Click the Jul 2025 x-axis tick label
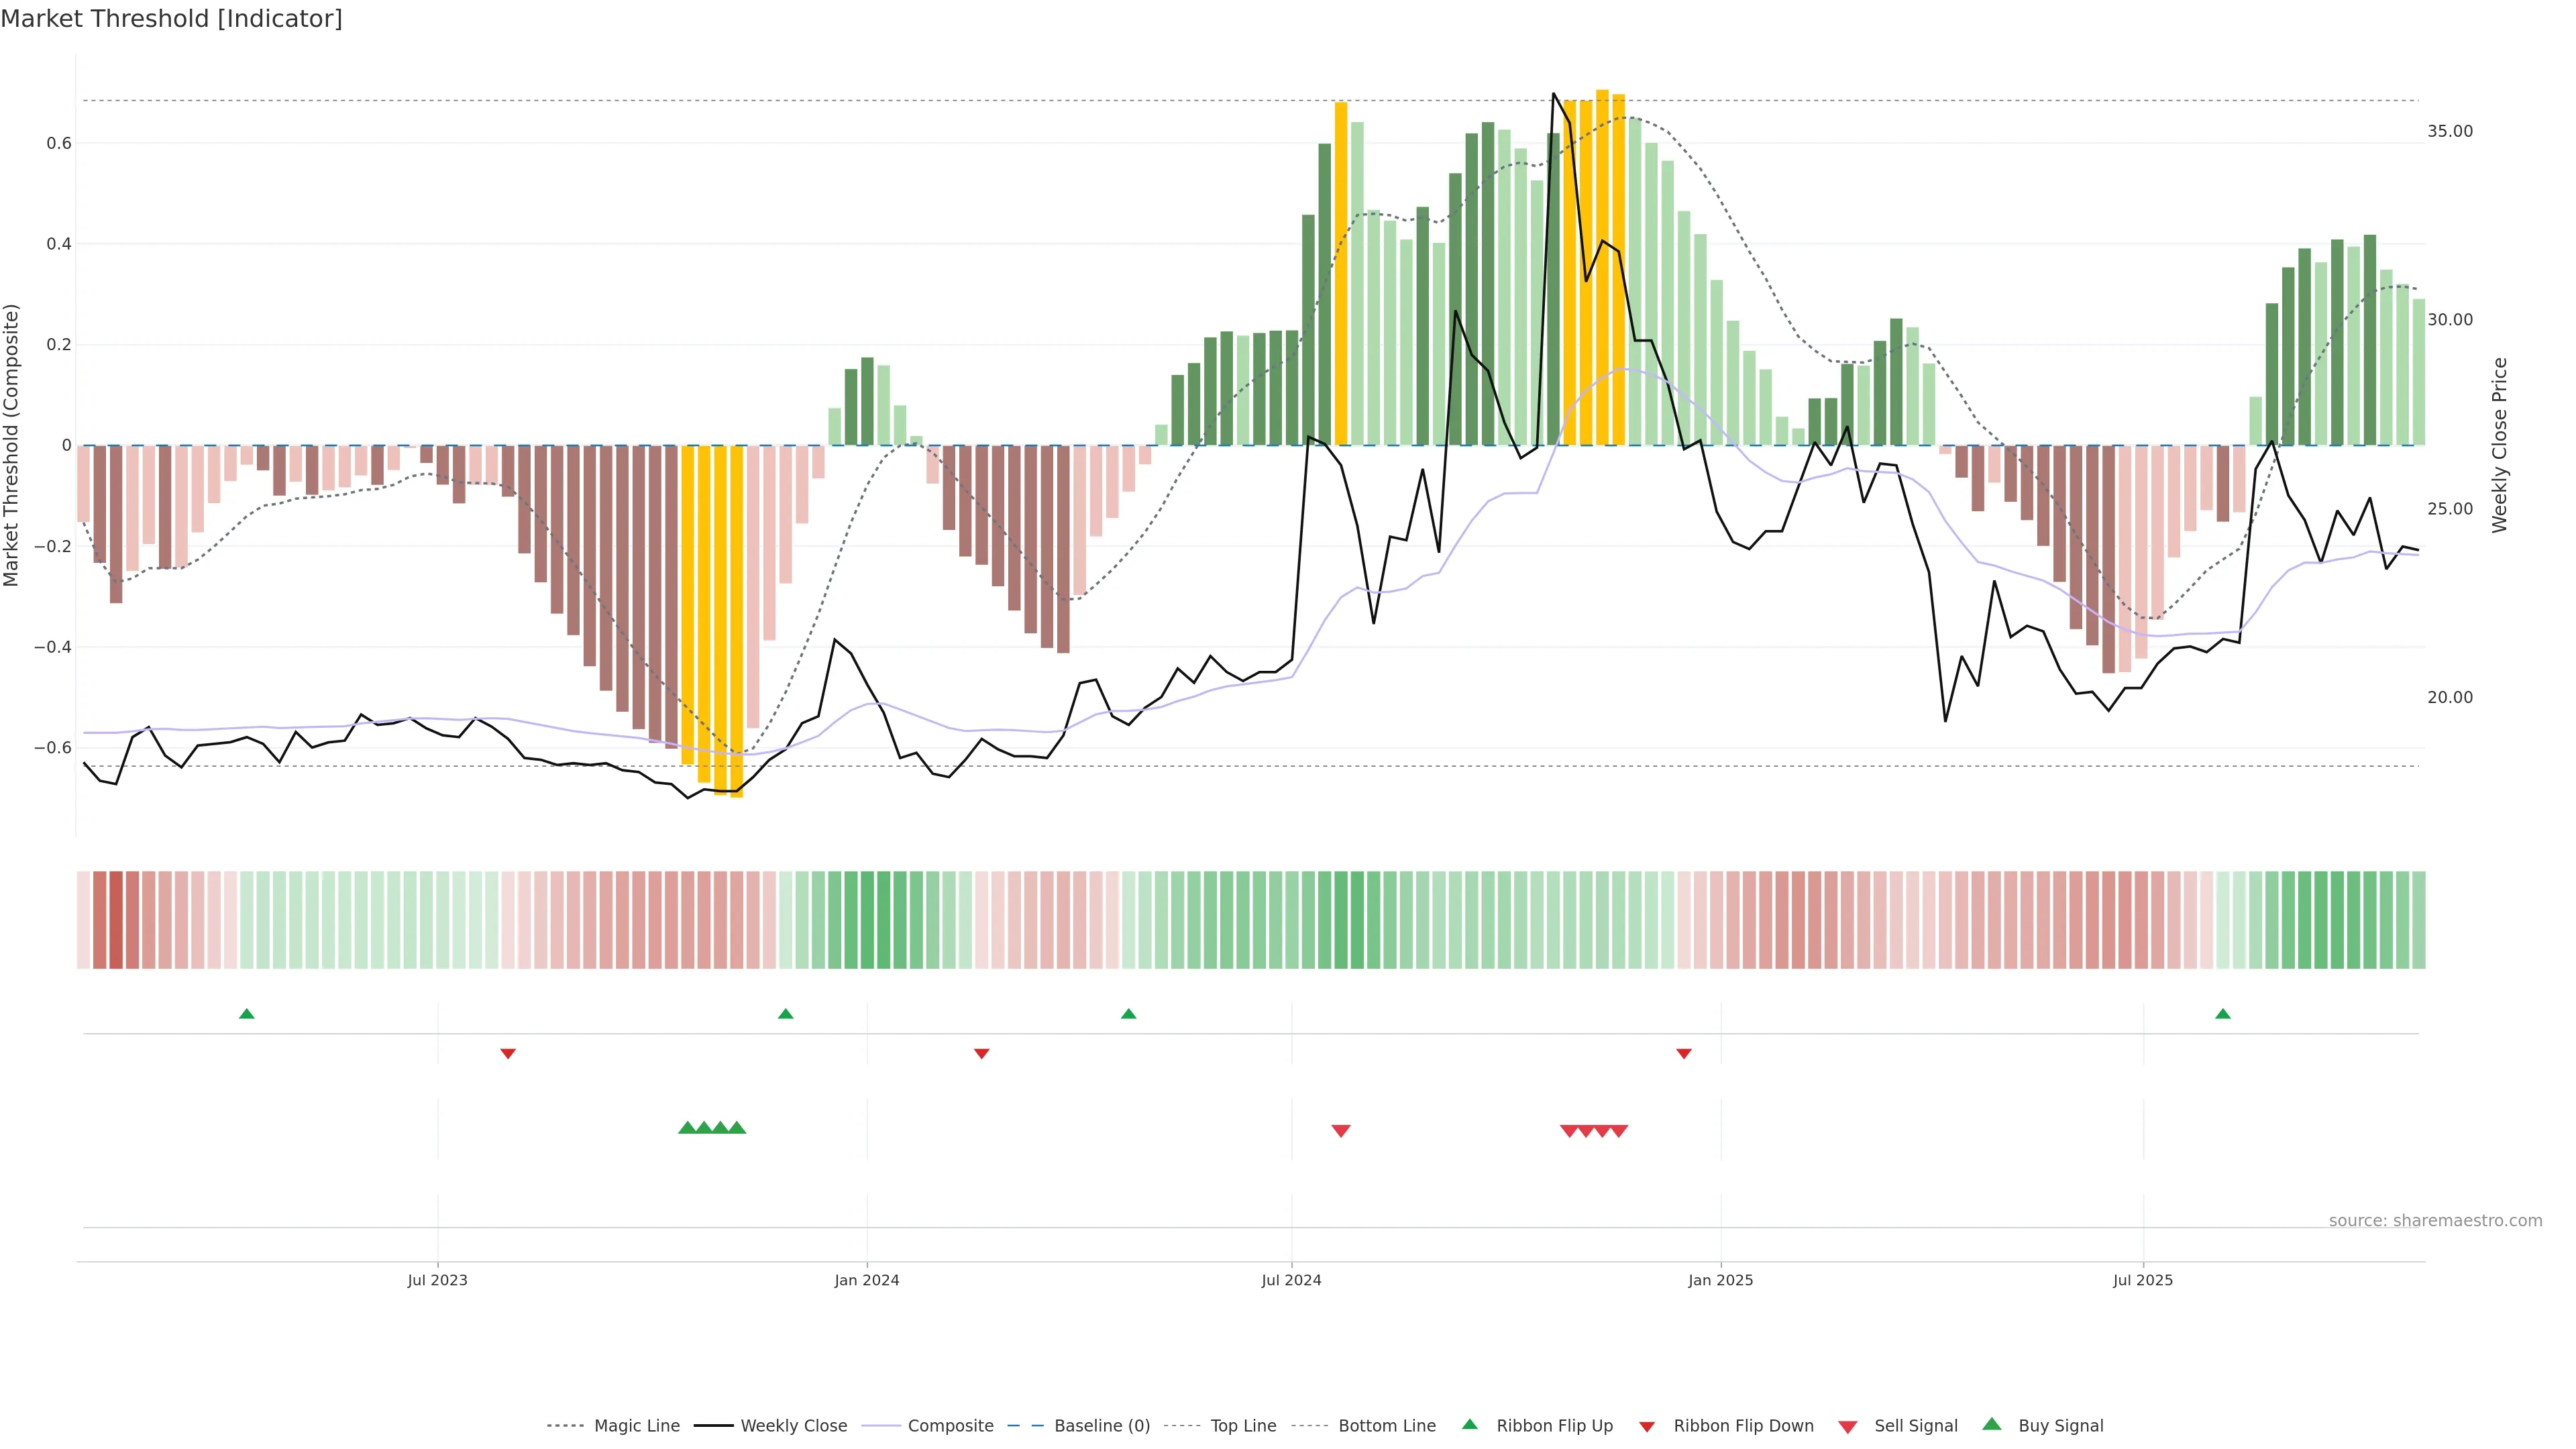 pos(2143,1280)
